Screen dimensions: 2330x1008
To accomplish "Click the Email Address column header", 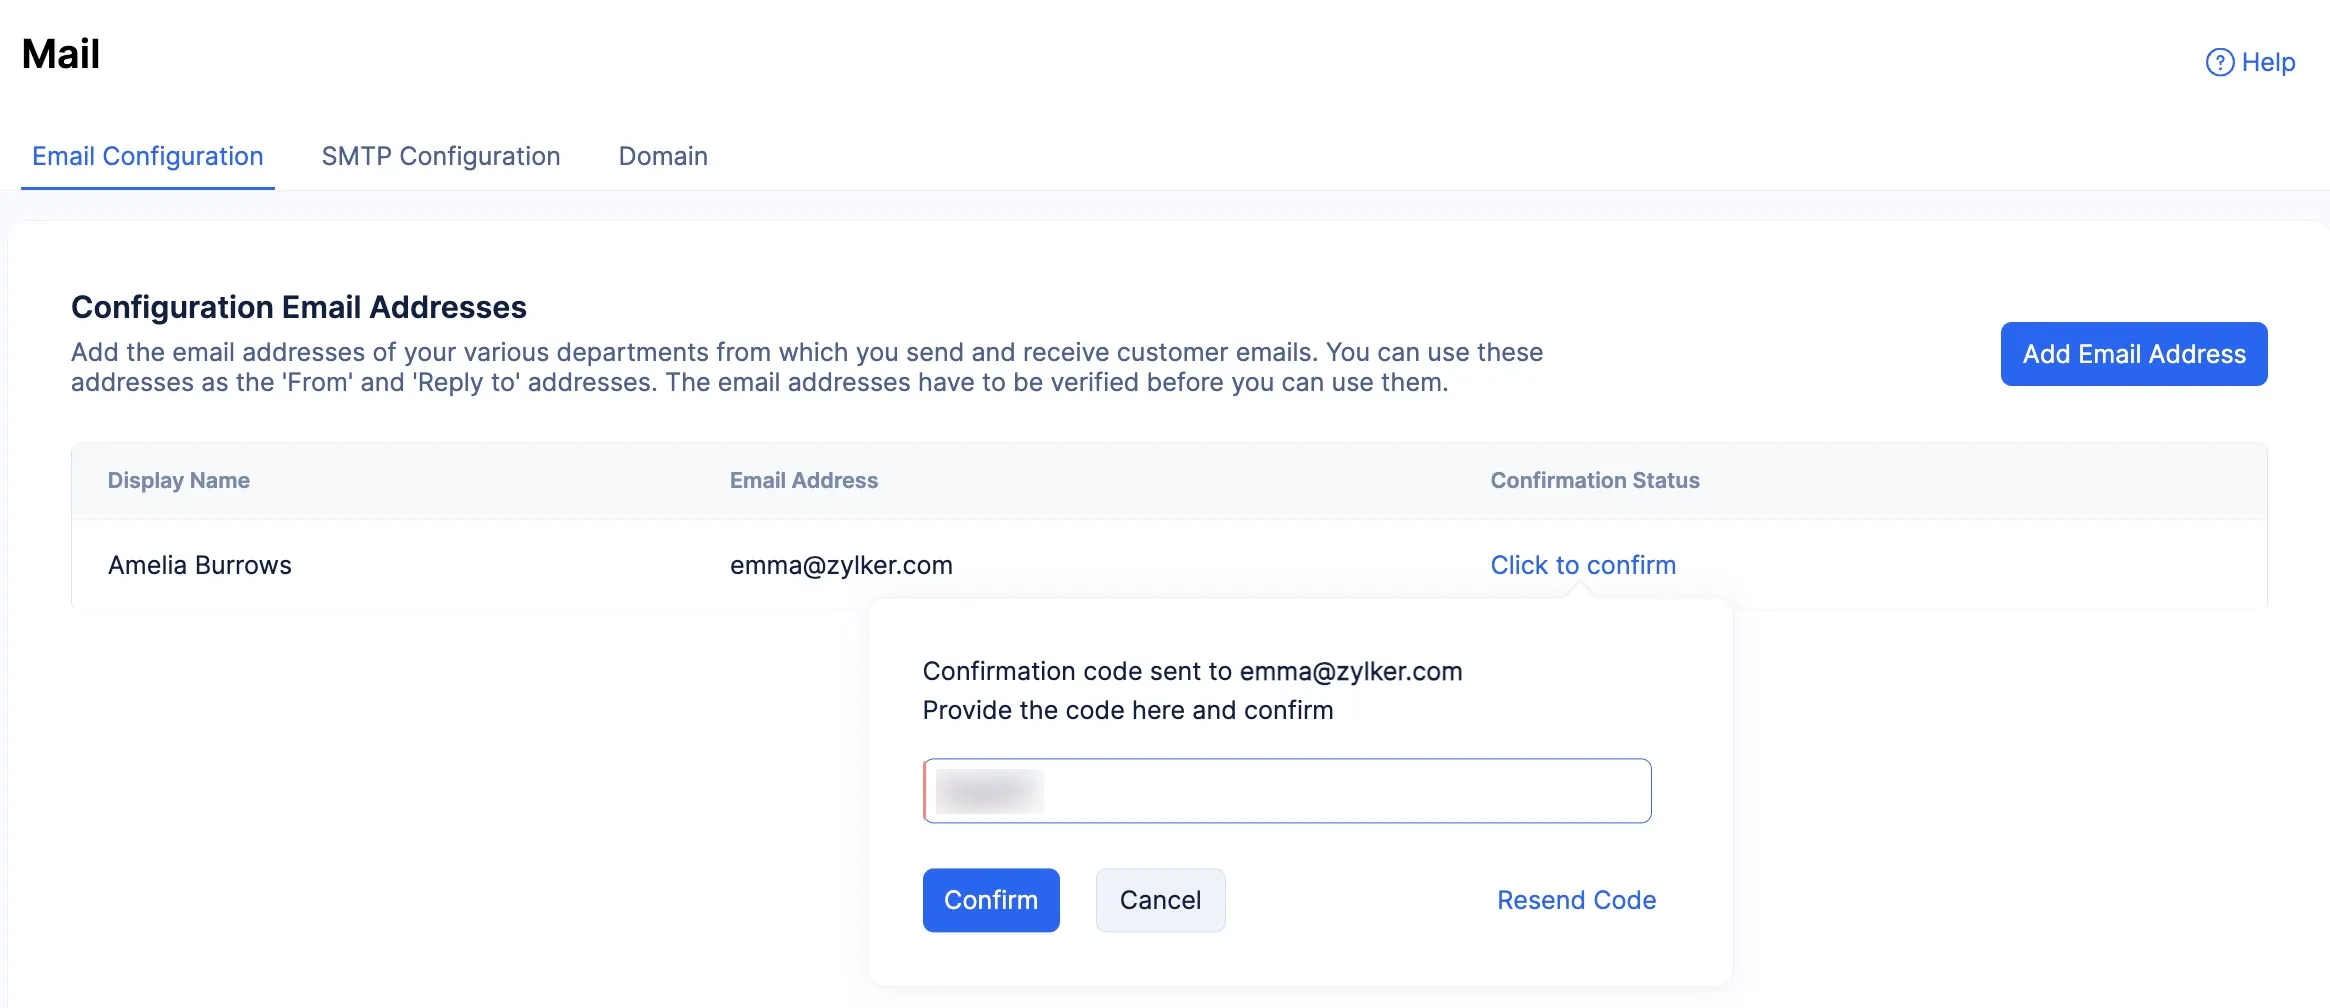I will click(804, 480).
